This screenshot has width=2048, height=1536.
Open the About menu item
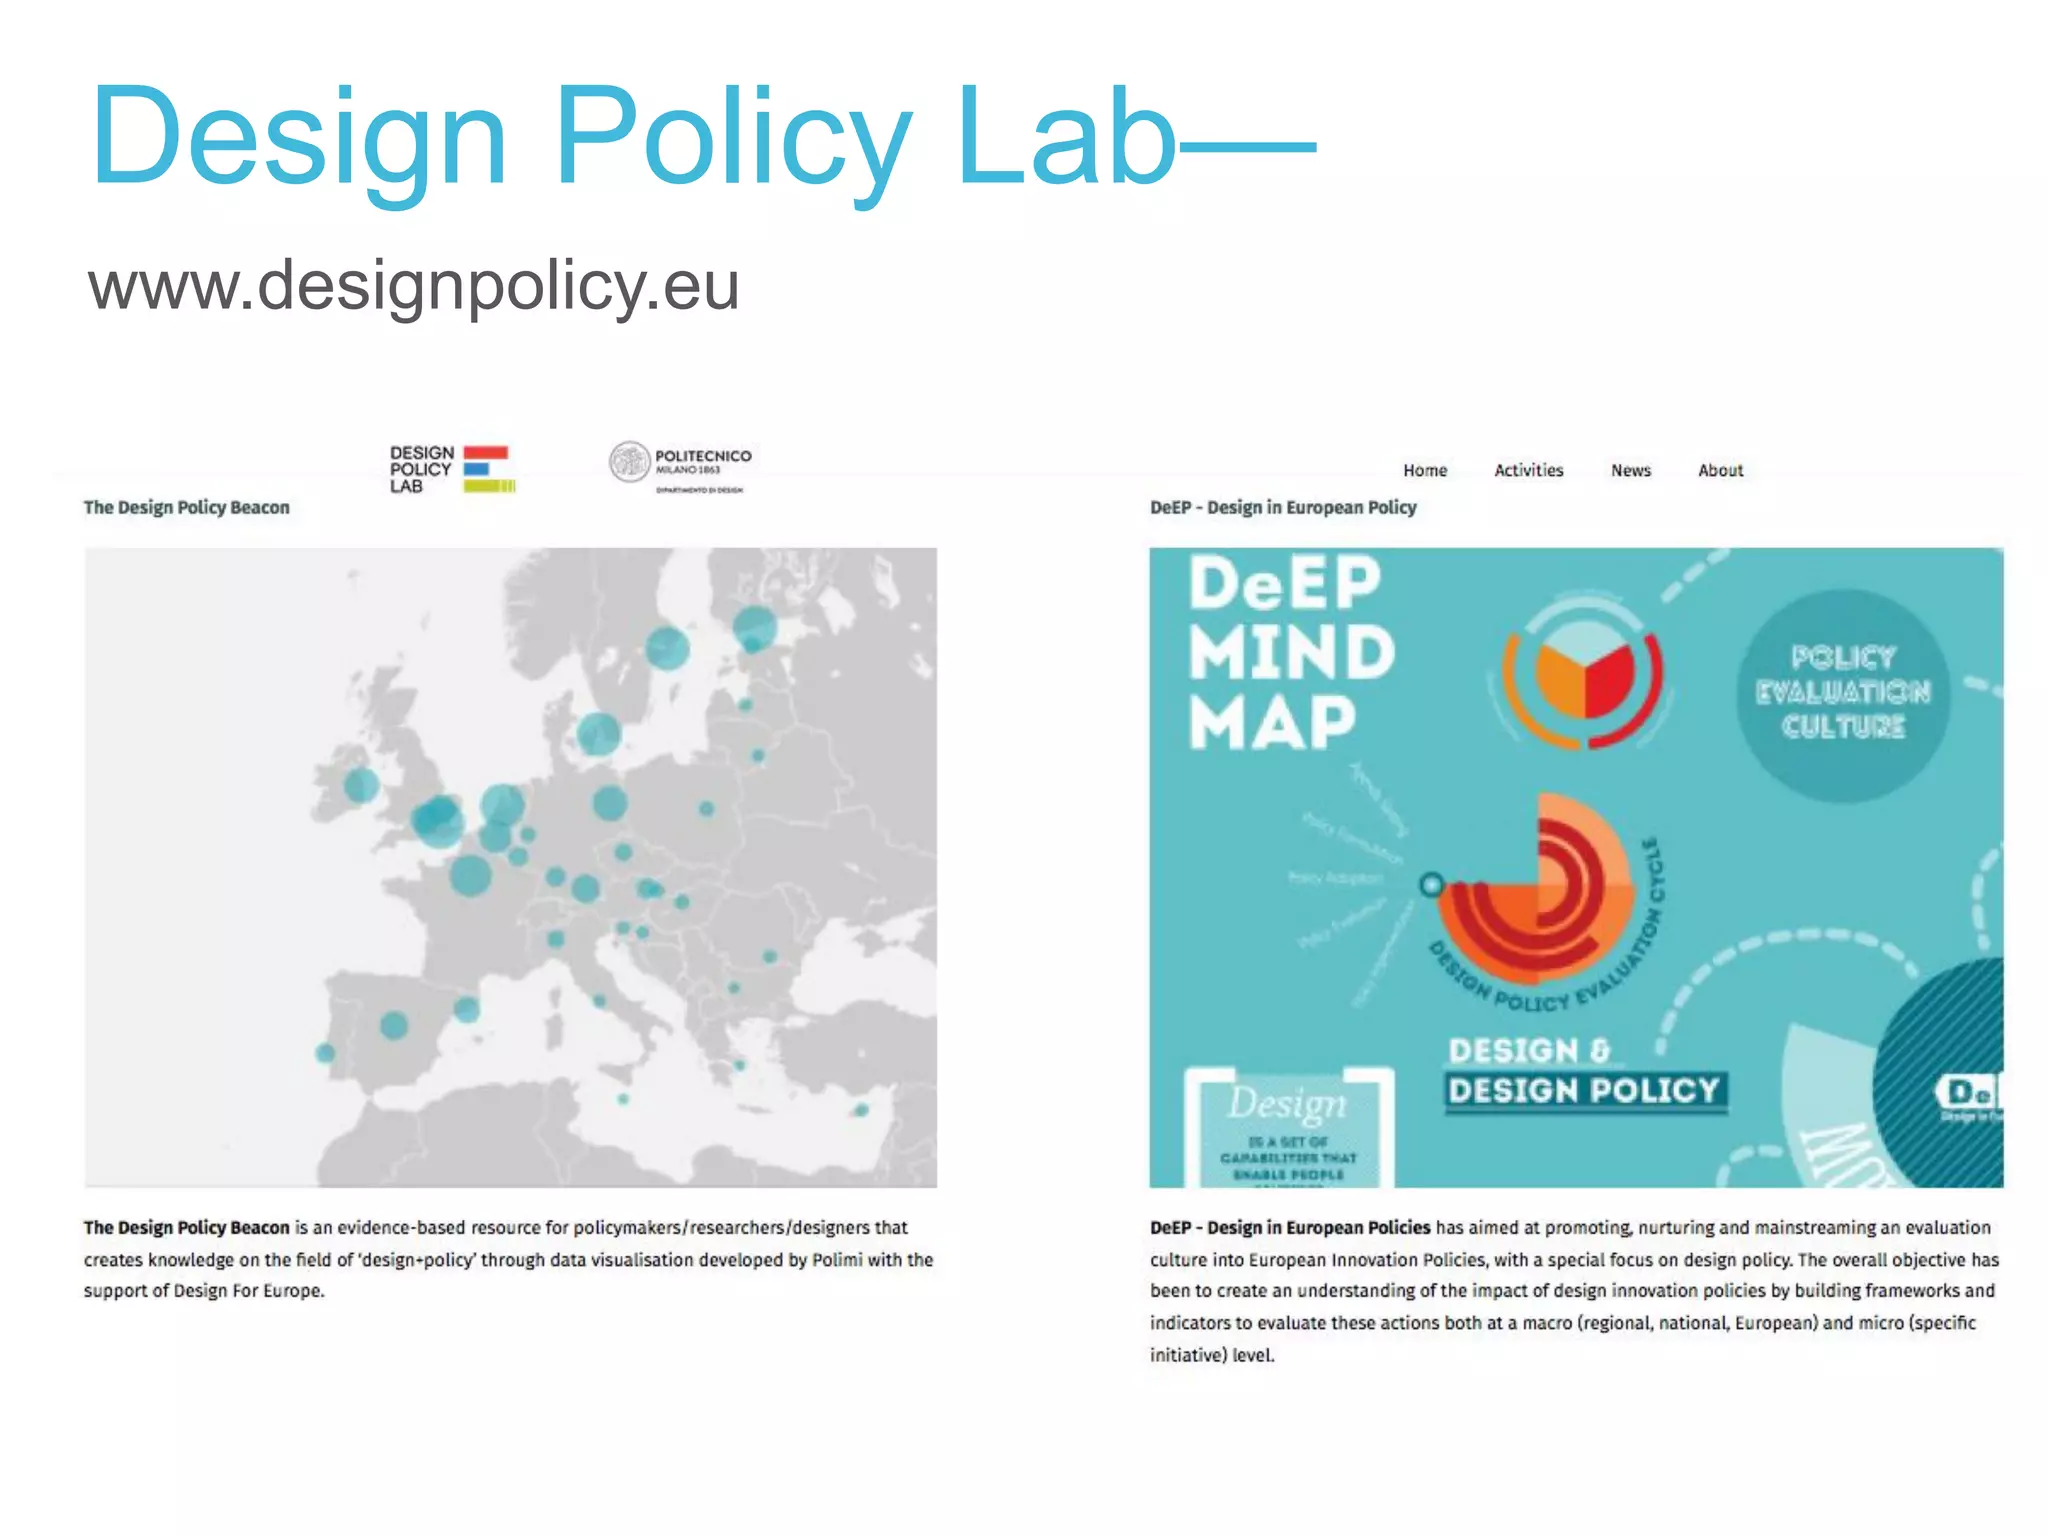[1720, 470]
